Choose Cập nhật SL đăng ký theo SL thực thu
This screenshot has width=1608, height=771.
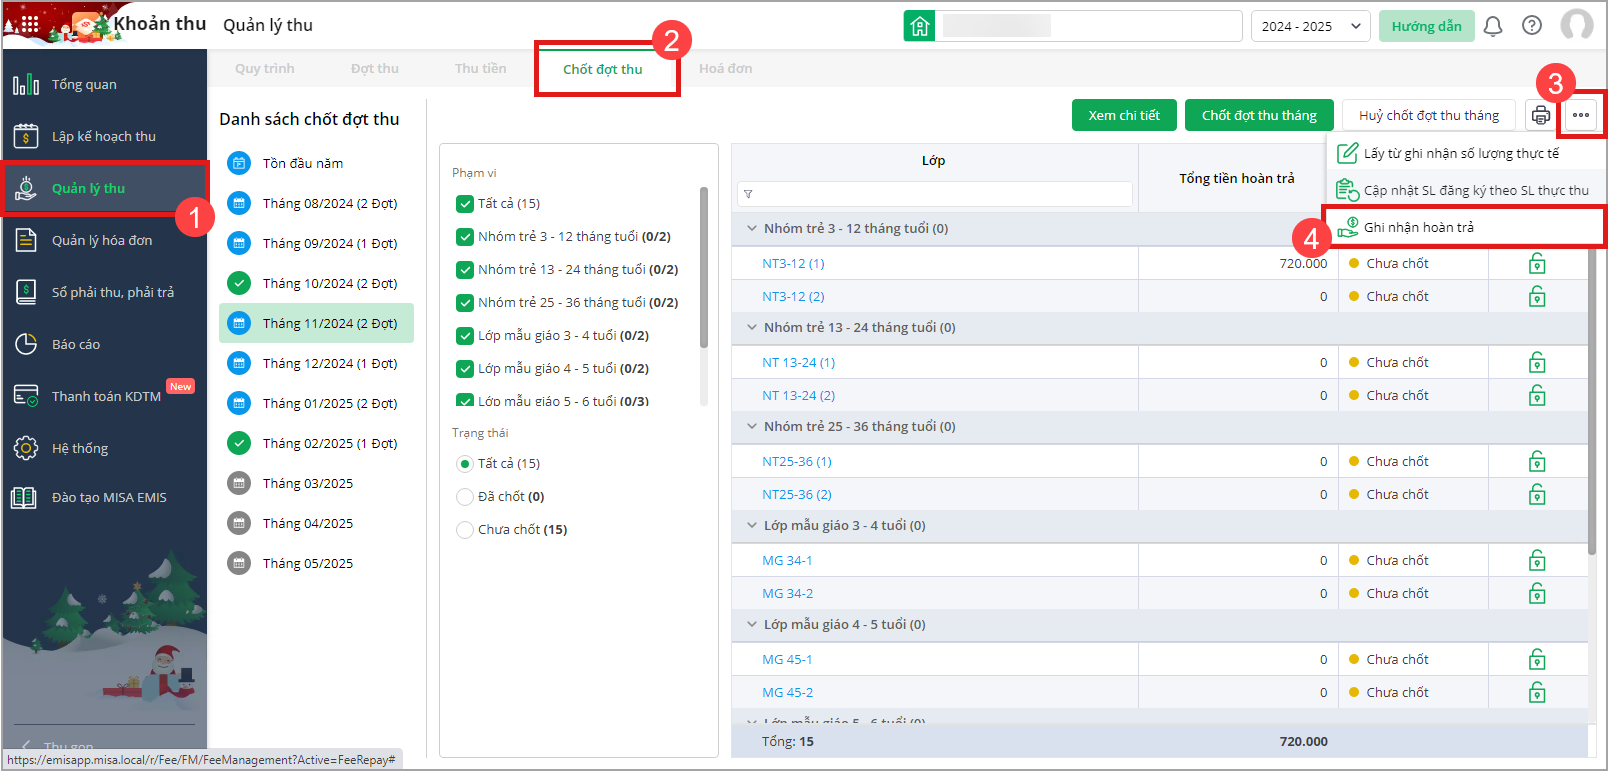[1465, 190]
